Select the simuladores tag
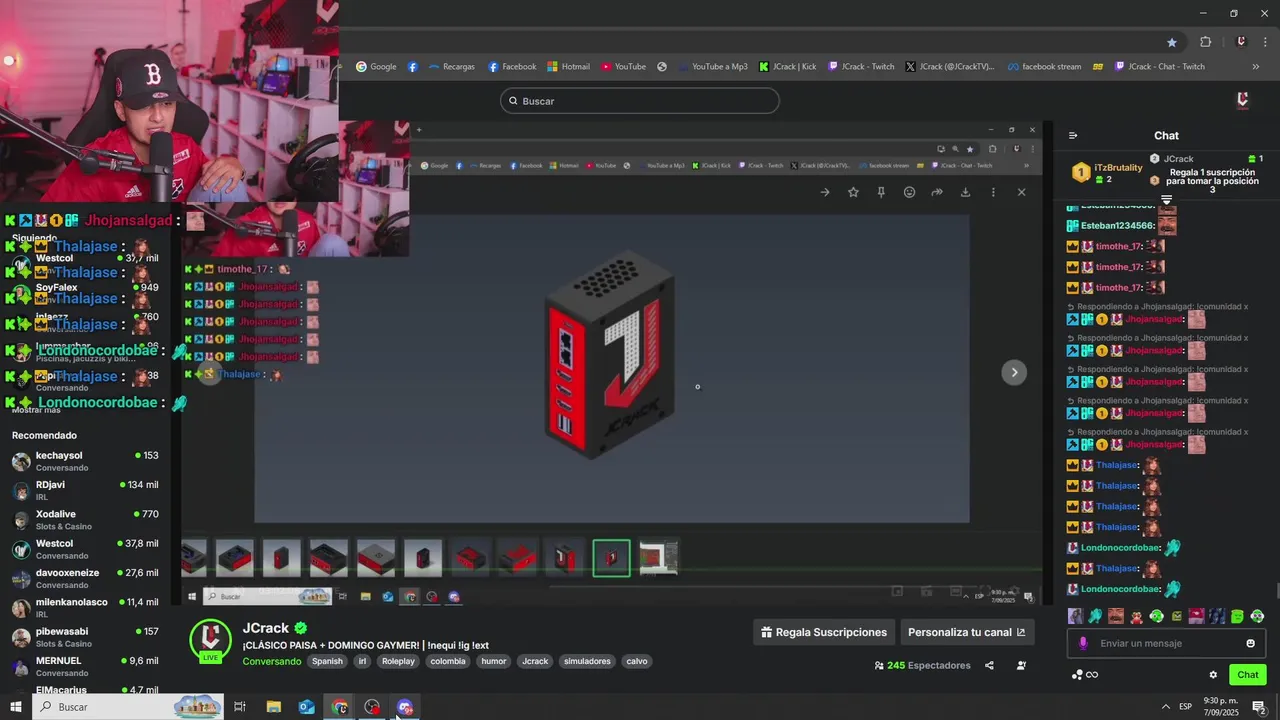 [587, 661]
